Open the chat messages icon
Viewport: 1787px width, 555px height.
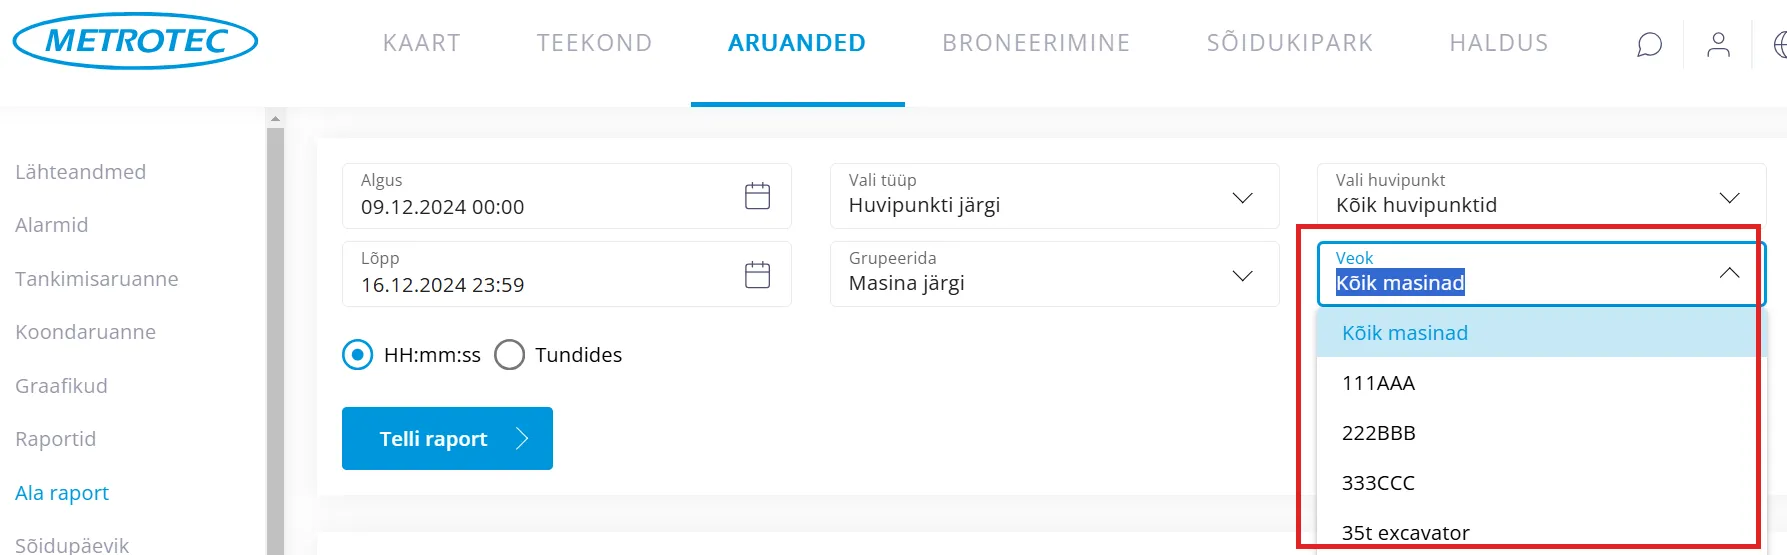(x=1649, y=45)
